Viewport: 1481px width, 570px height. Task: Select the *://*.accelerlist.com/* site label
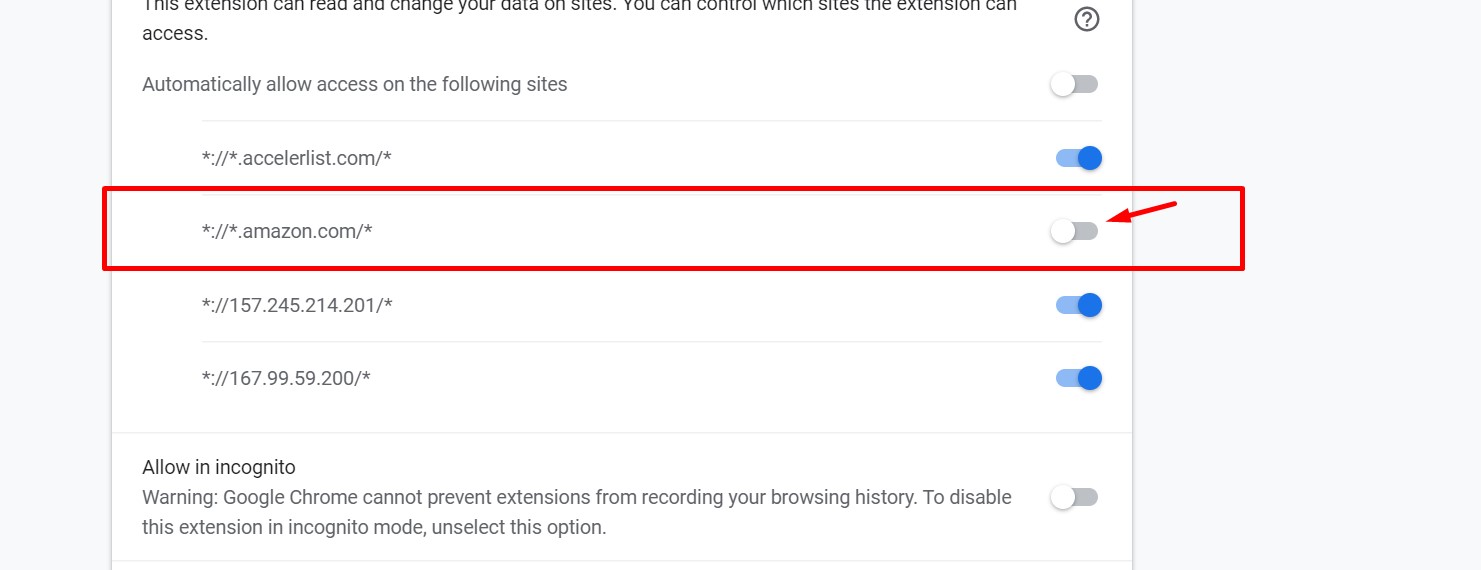(296, 158)
